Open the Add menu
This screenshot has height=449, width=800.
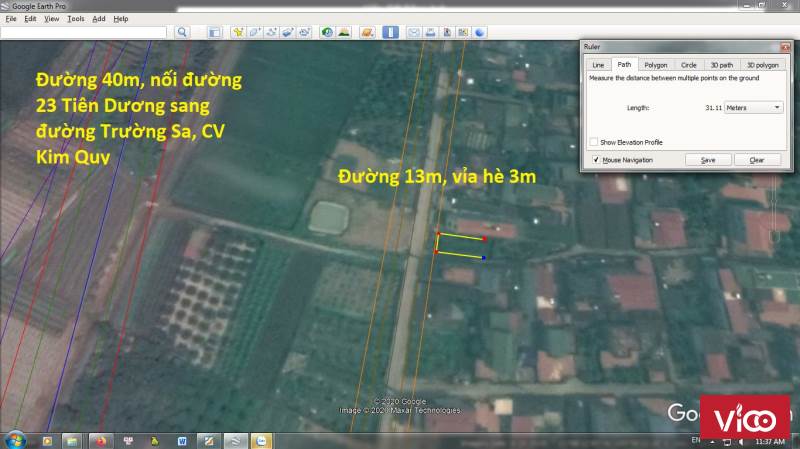pos(98,19)
